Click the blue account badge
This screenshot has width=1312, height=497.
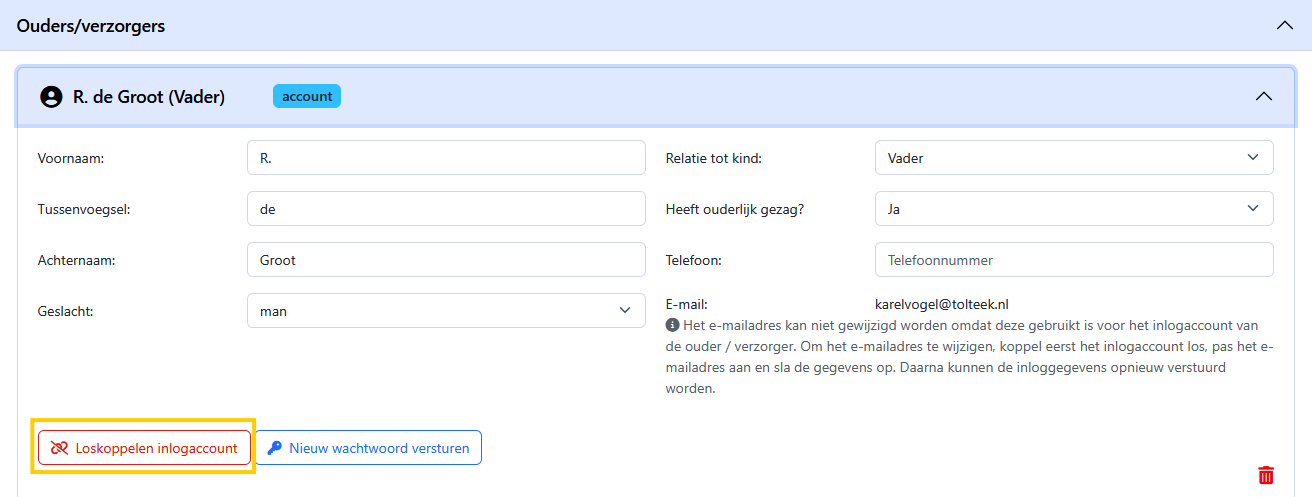click(x=307, y=96)
